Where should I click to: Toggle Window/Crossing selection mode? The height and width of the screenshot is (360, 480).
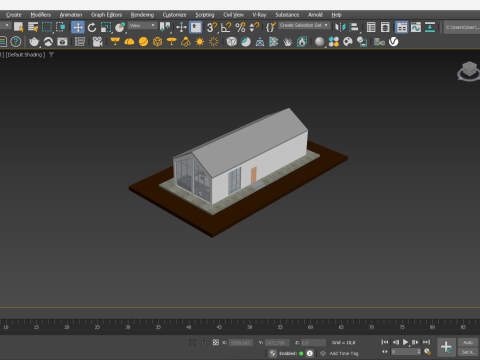61,27
